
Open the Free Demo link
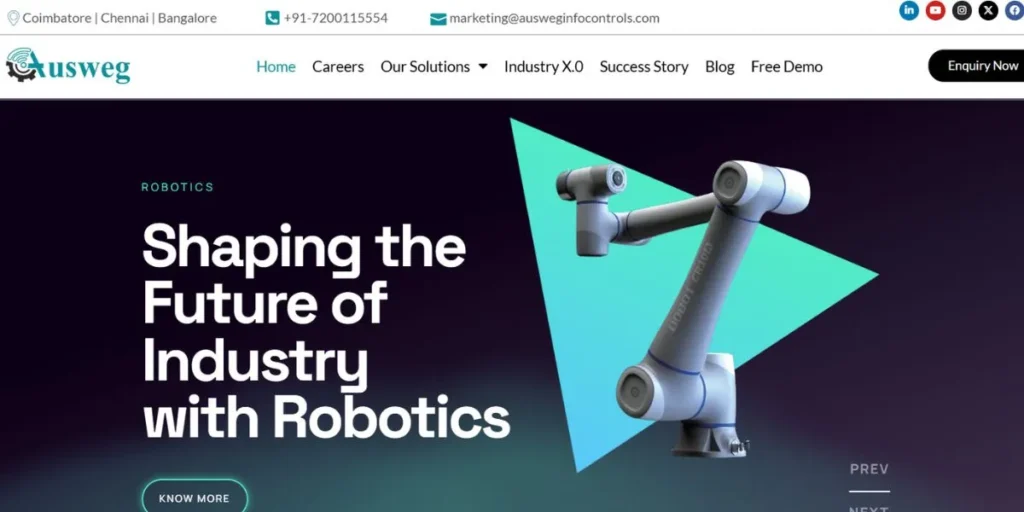click(786, 67)
